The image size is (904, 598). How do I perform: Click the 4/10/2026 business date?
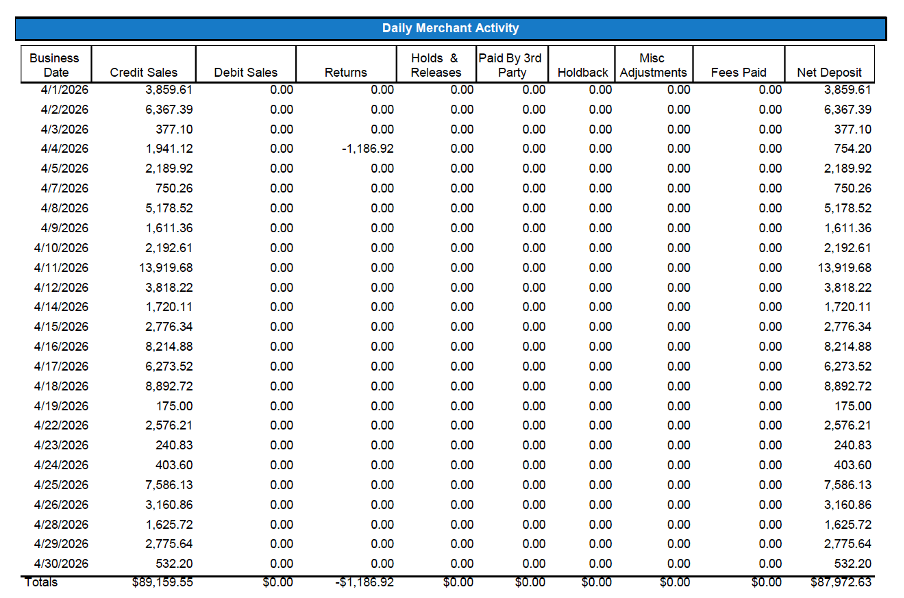click(x=61, y=248)
